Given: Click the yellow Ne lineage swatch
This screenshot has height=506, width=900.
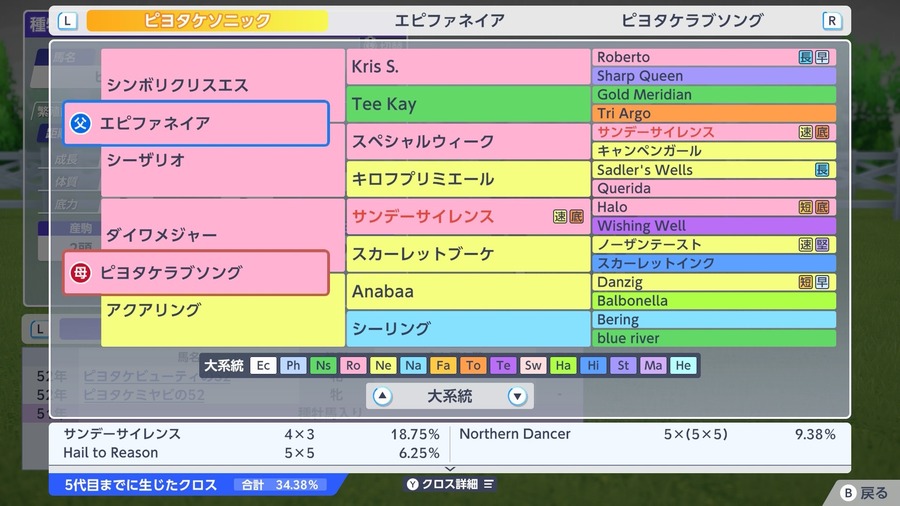Looking at the screenshot, I should (x=383, y=365).
